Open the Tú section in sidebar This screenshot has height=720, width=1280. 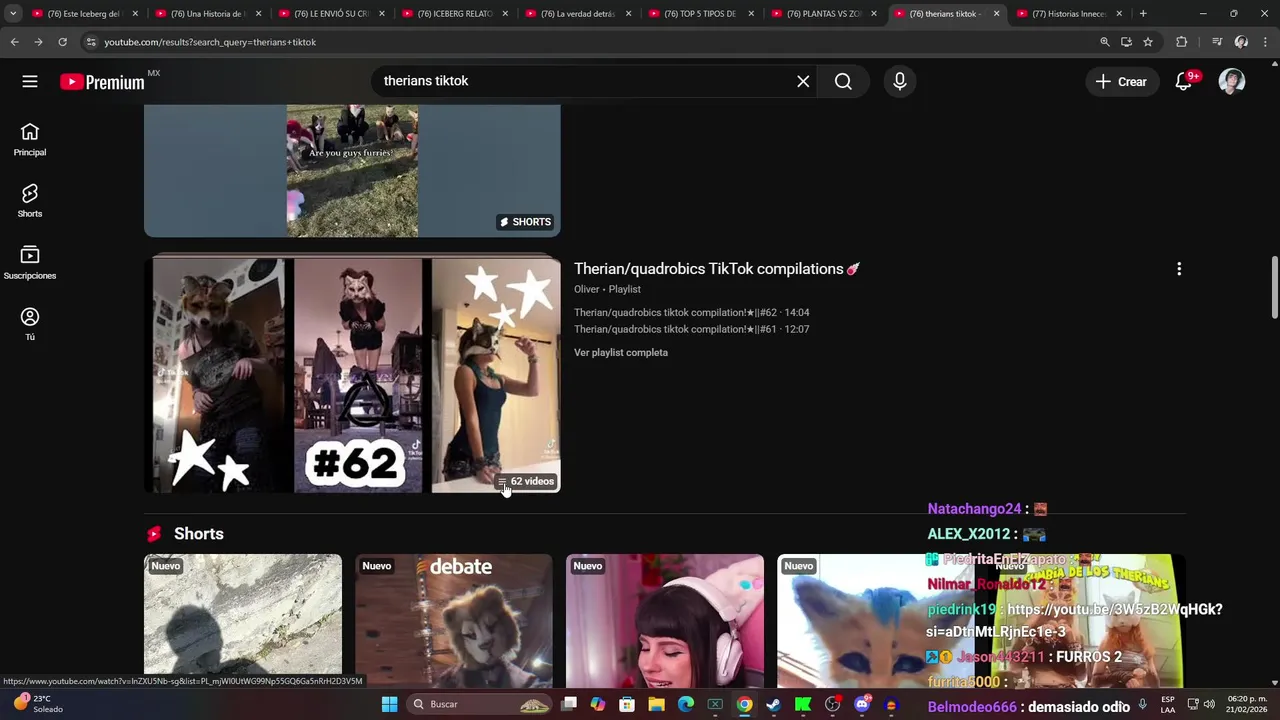(x=30, y=323)
